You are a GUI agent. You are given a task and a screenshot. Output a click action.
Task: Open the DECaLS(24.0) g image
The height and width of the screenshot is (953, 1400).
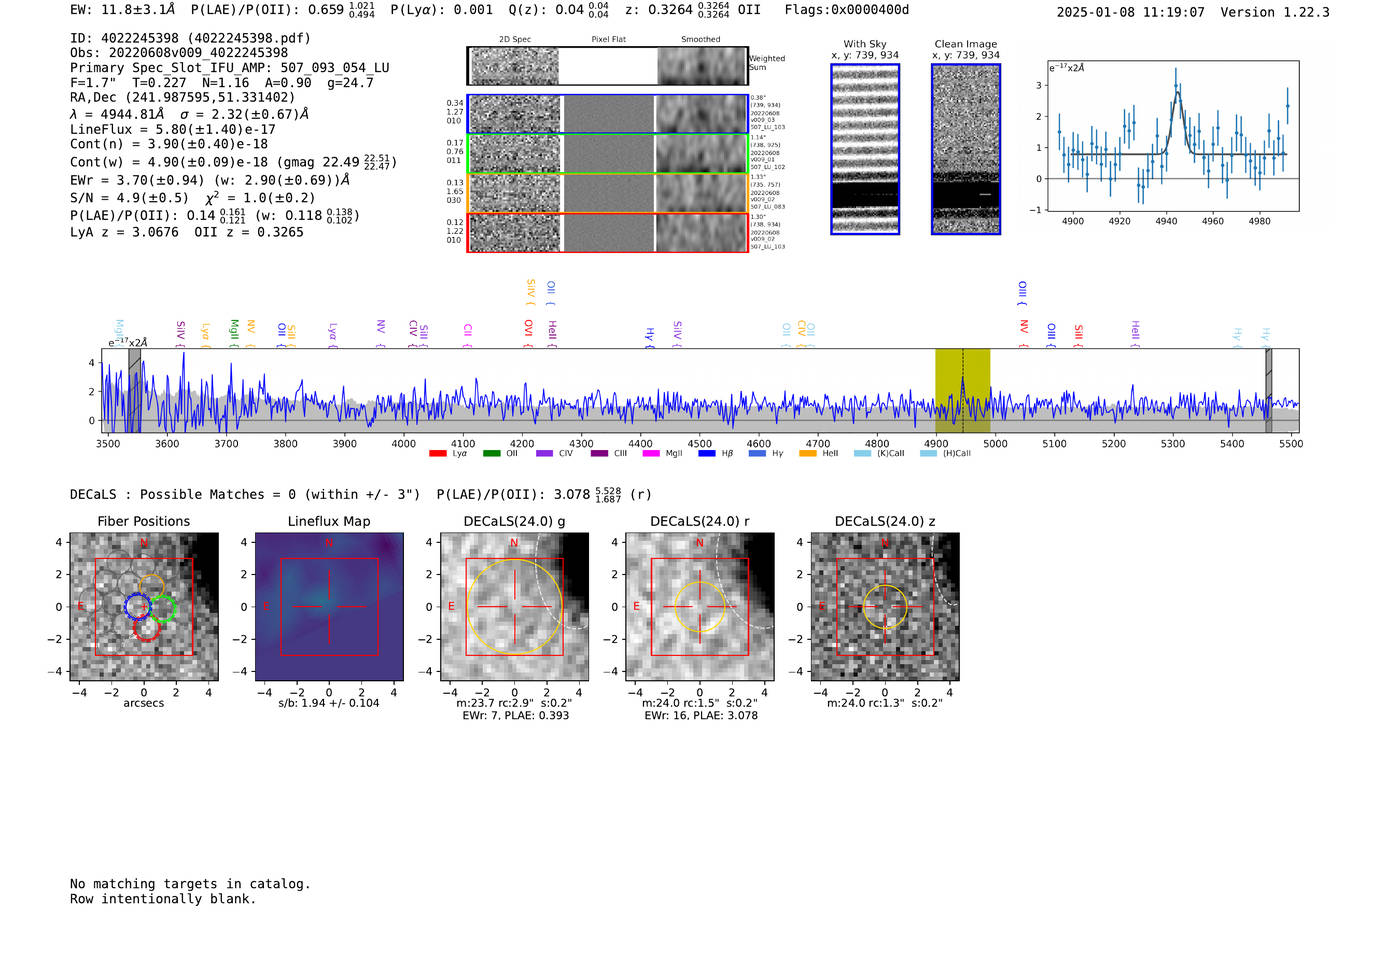(x=515, y=607)
